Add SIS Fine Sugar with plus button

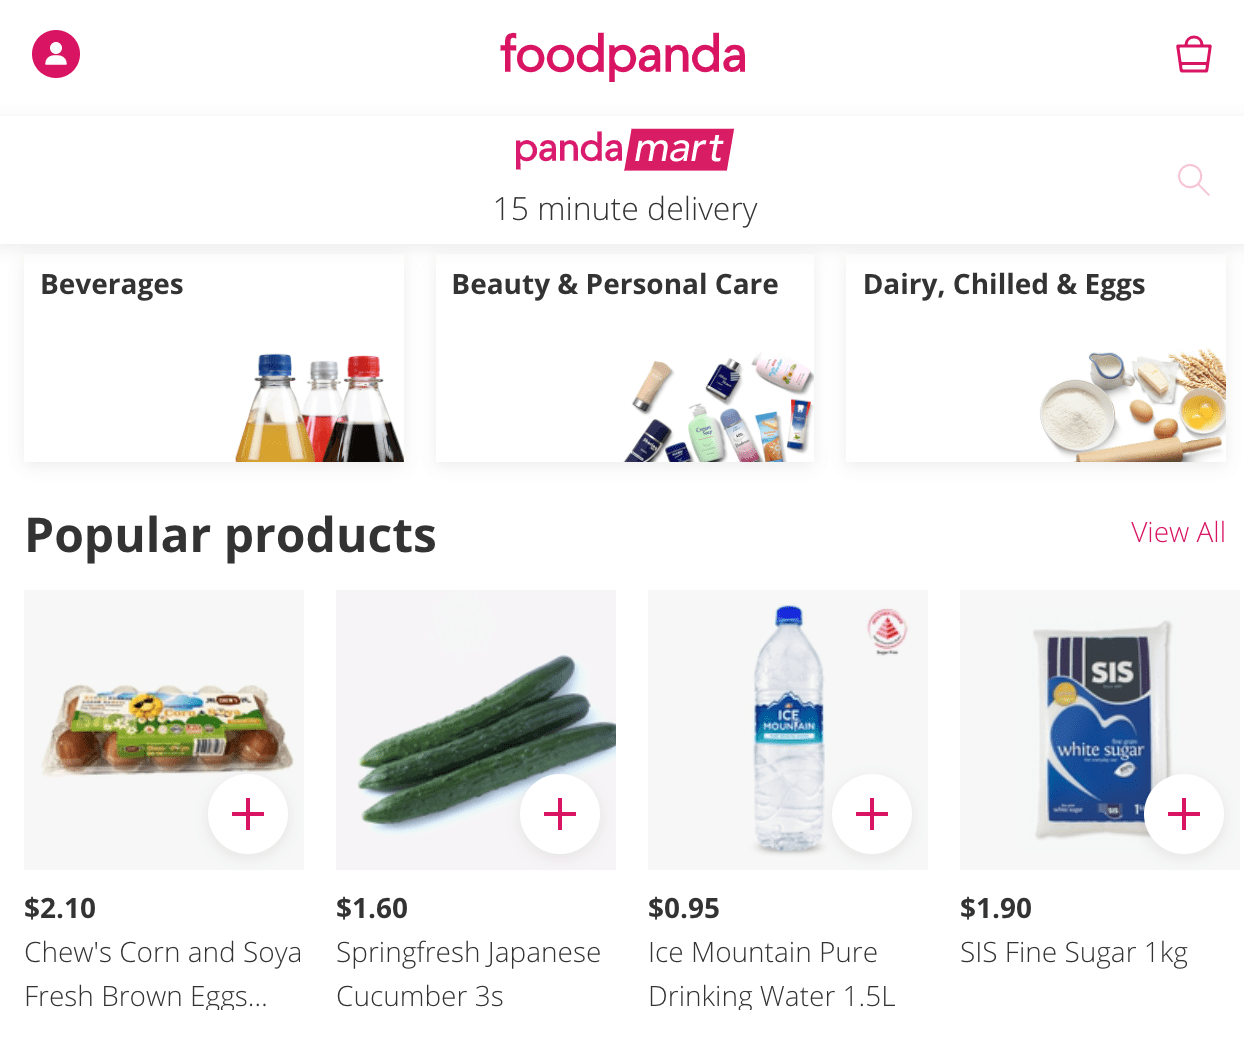click(1184, 814)
